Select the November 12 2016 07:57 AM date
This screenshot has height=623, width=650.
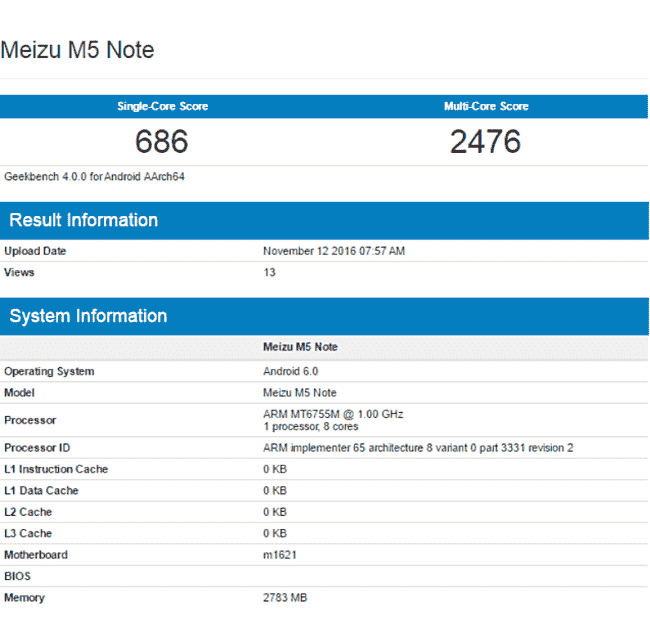tap(334, 251)
